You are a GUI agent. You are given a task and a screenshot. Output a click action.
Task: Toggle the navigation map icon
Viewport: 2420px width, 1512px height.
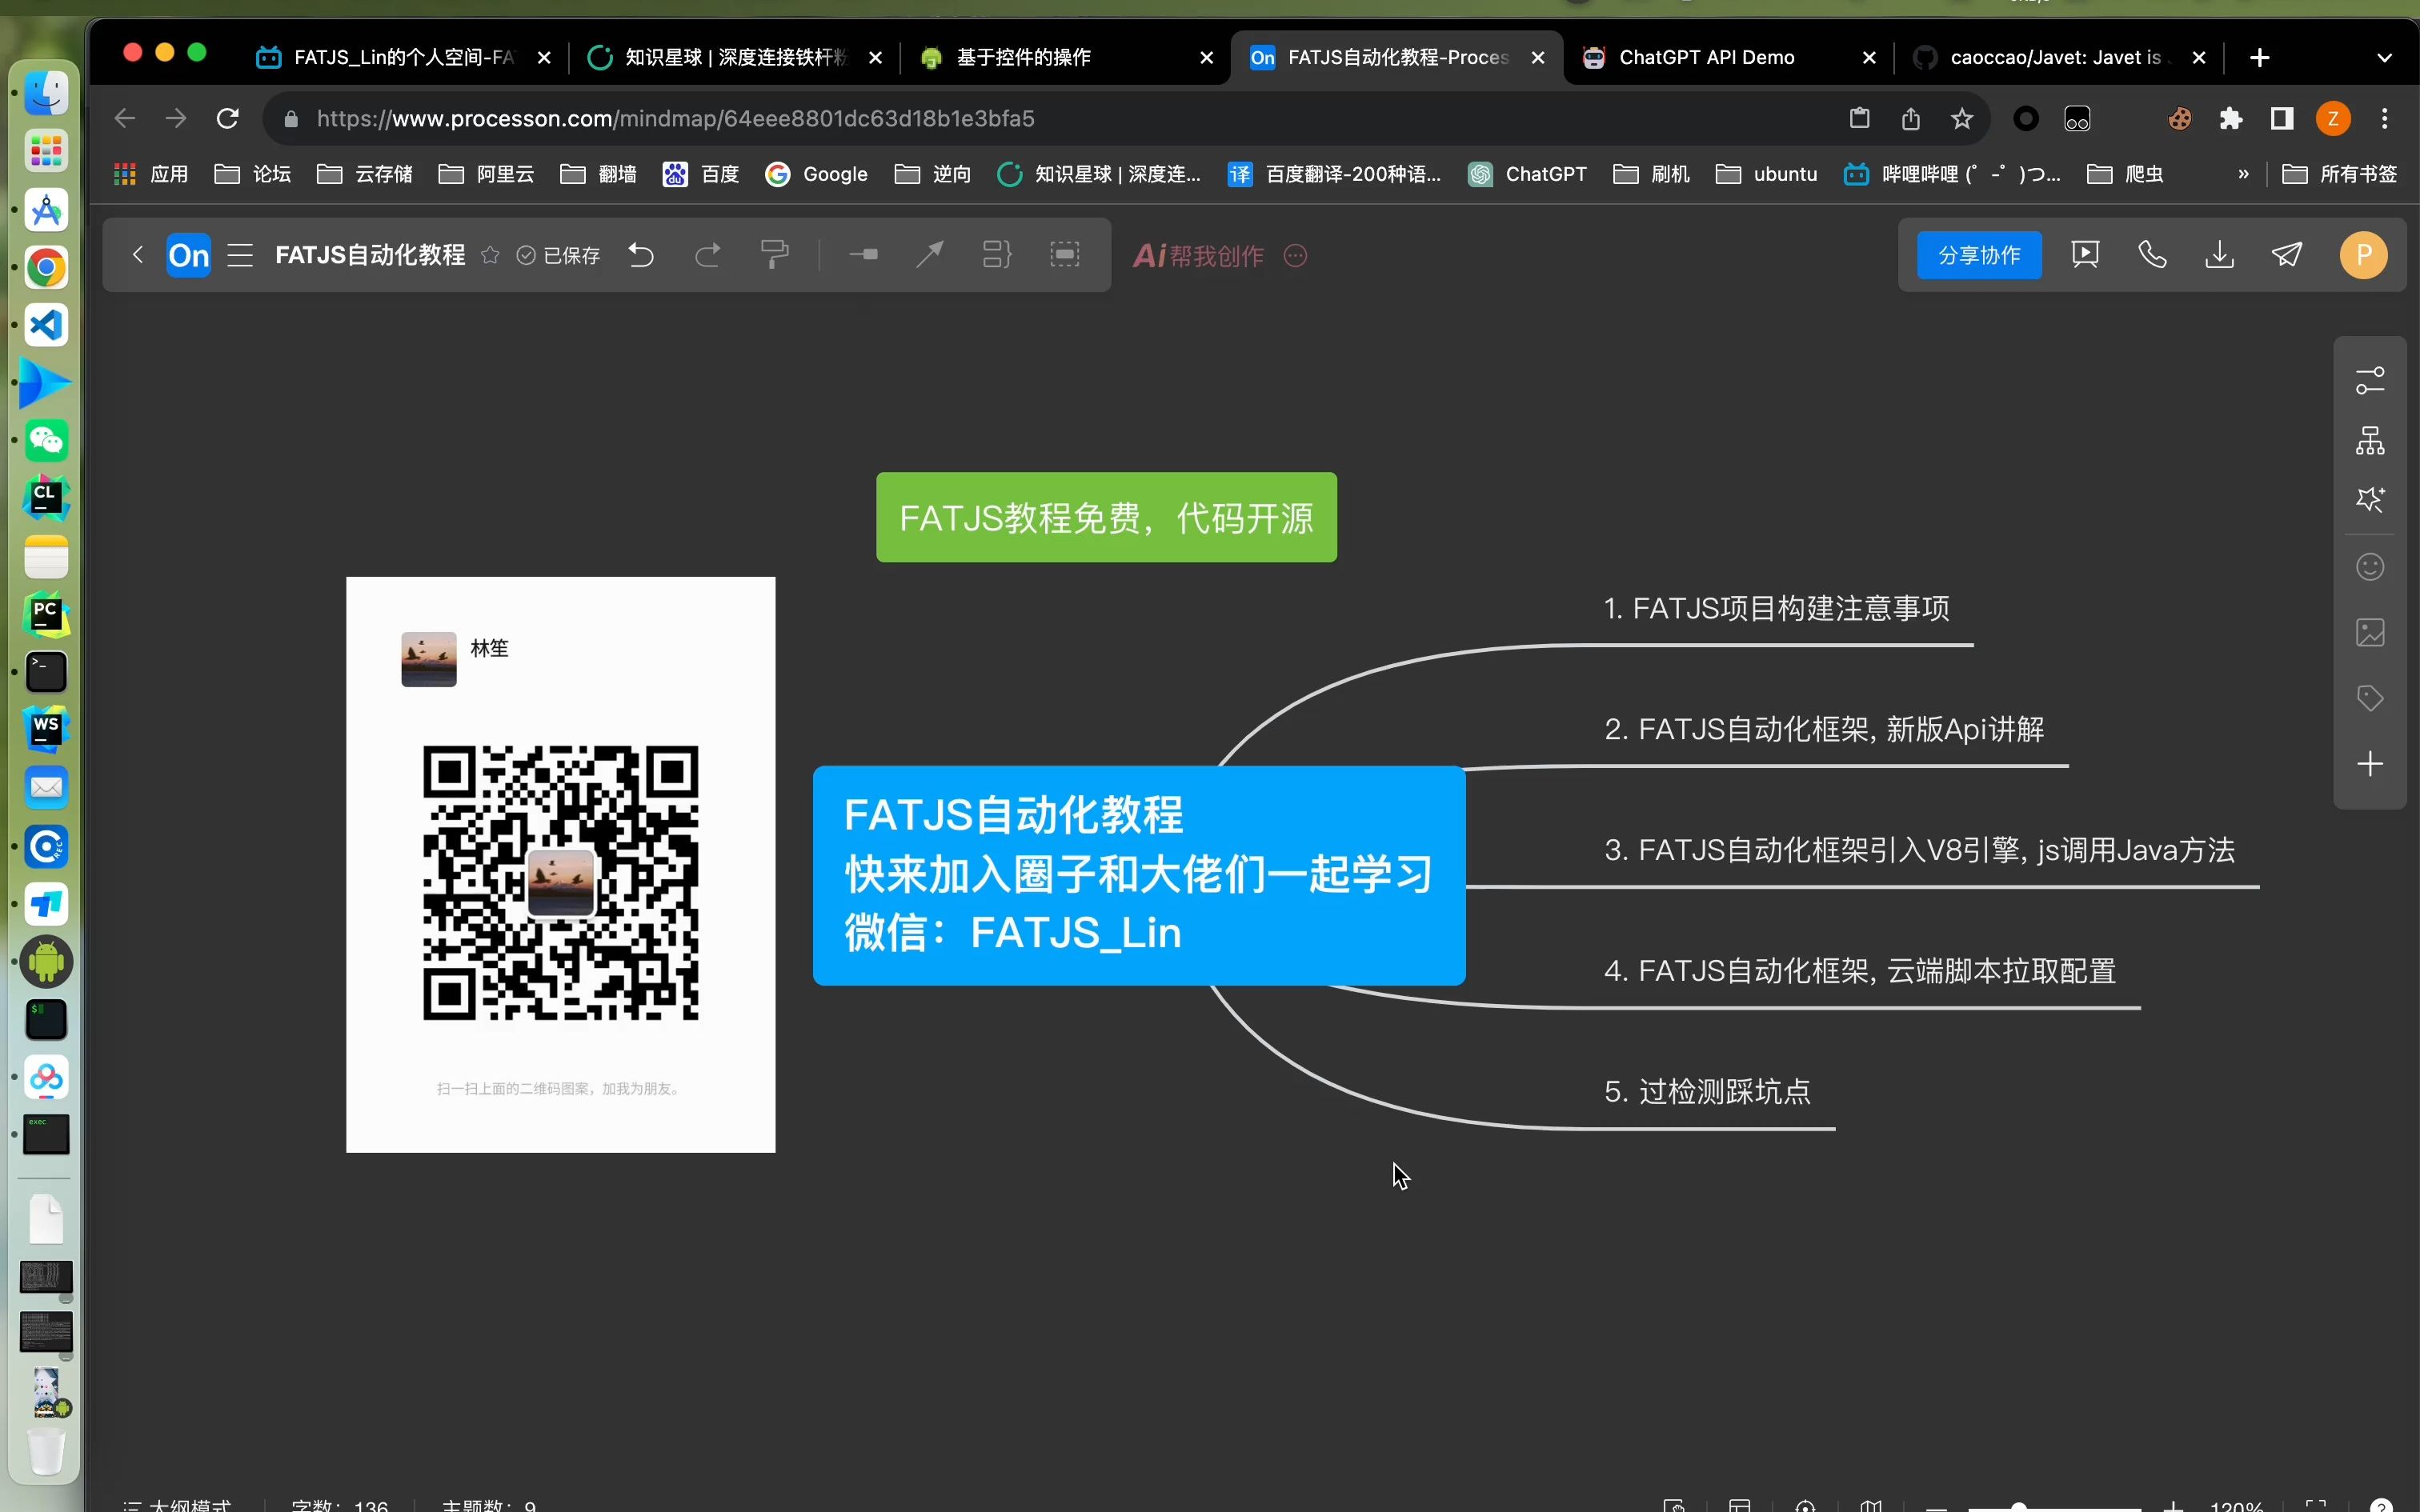pos(1872,1505)
